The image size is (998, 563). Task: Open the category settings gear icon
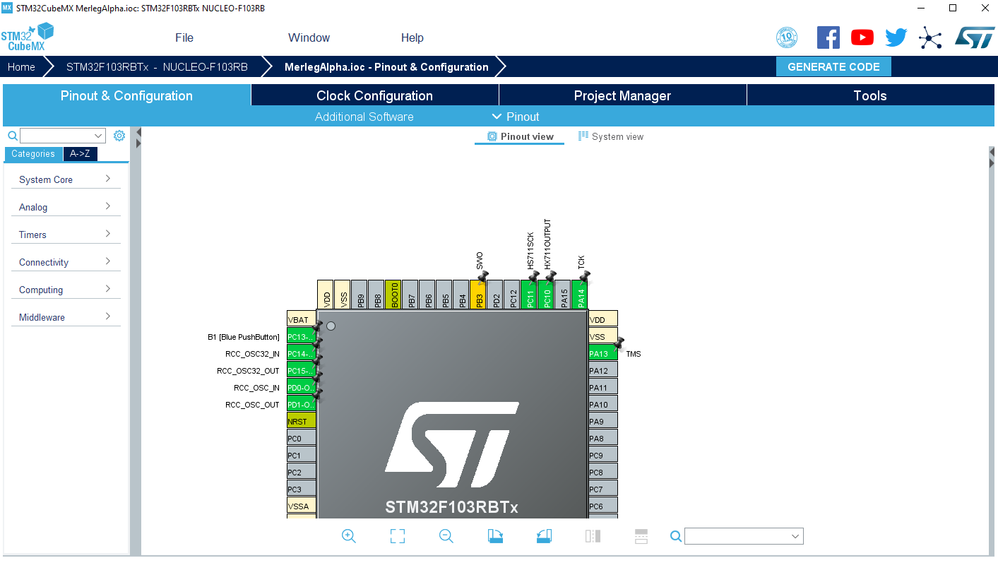(119, 136)
